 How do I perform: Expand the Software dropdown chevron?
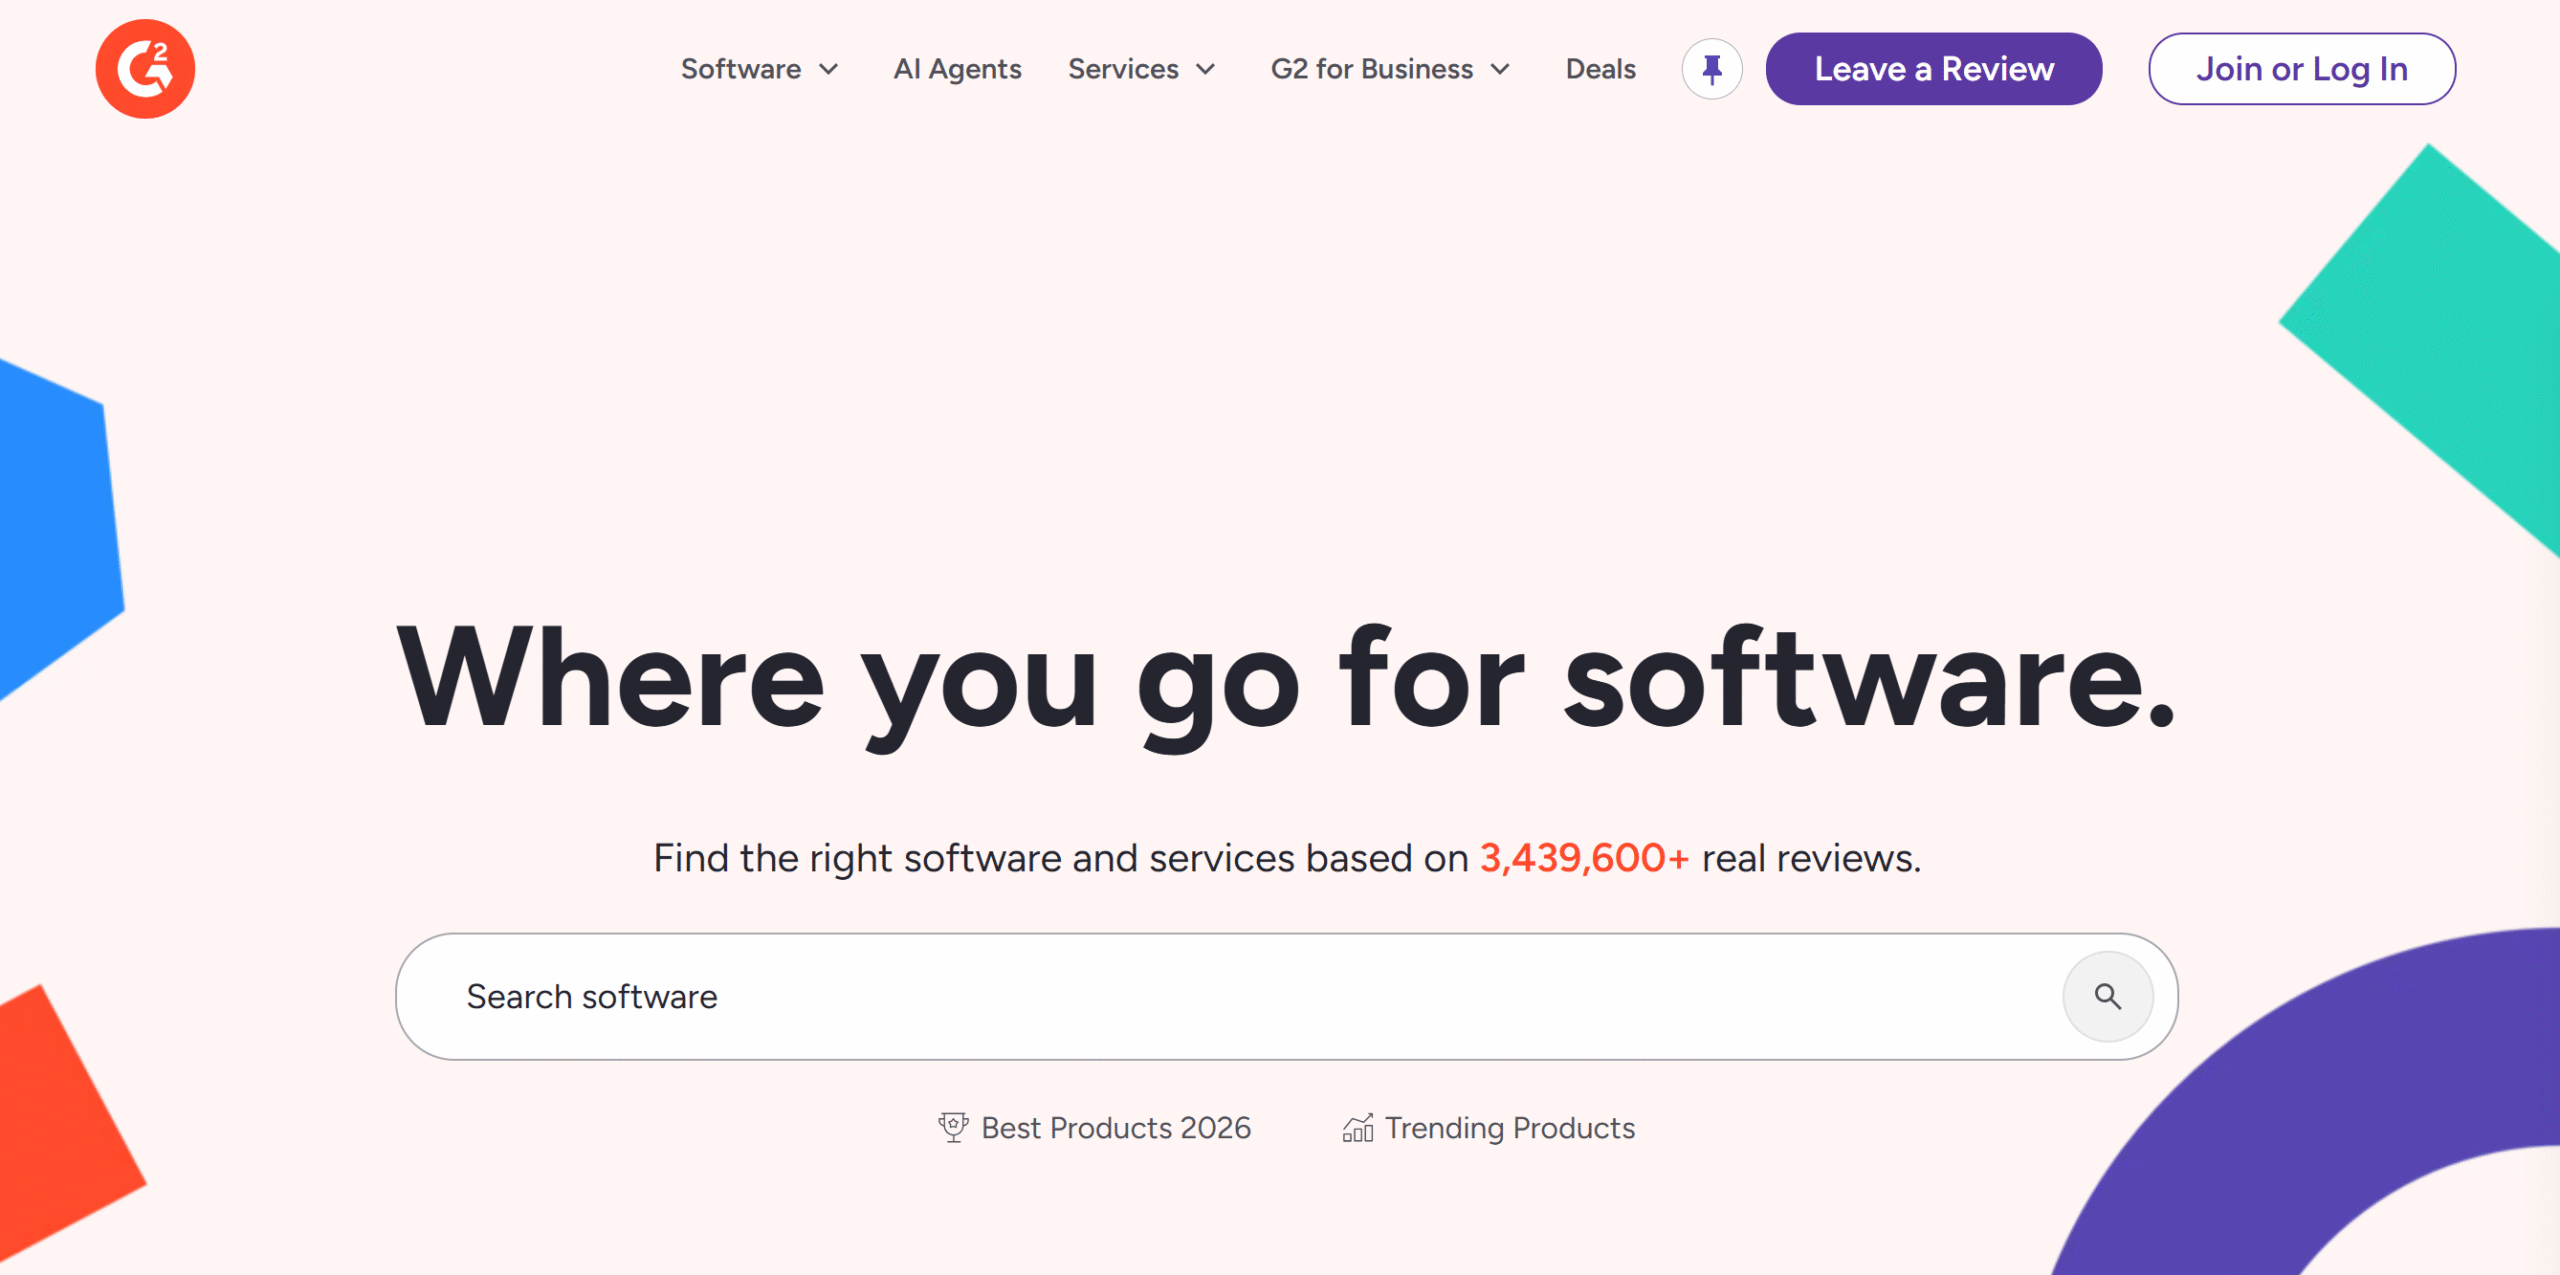pos(829,69)
